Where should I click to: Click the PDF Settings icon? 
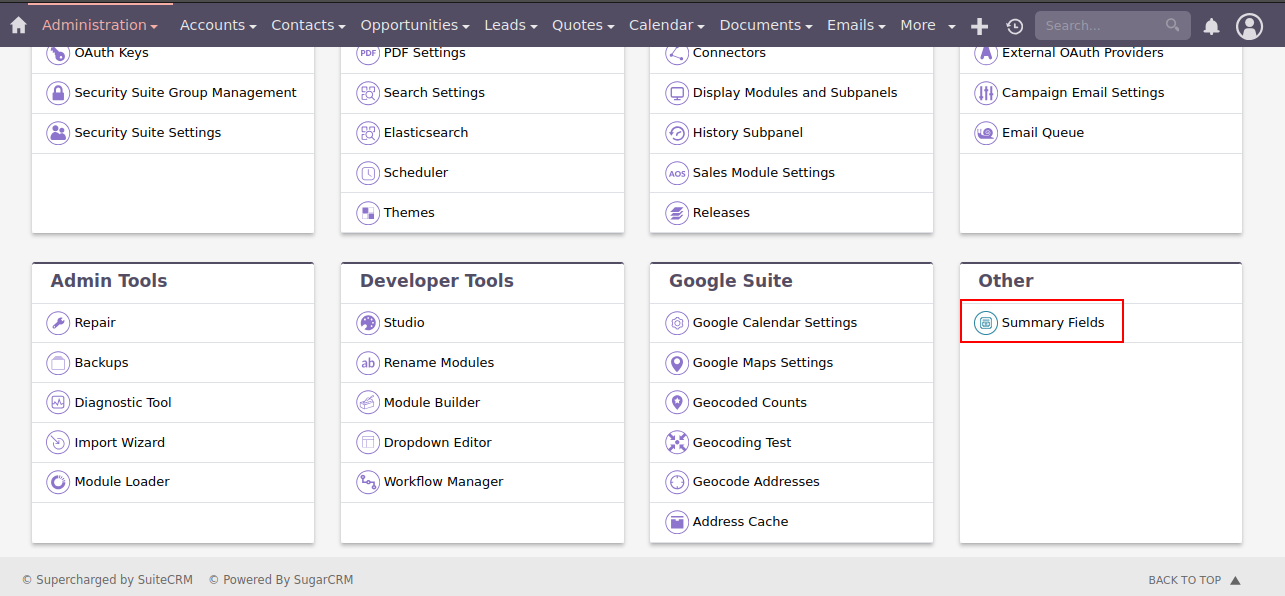click(x=368, y=53)
